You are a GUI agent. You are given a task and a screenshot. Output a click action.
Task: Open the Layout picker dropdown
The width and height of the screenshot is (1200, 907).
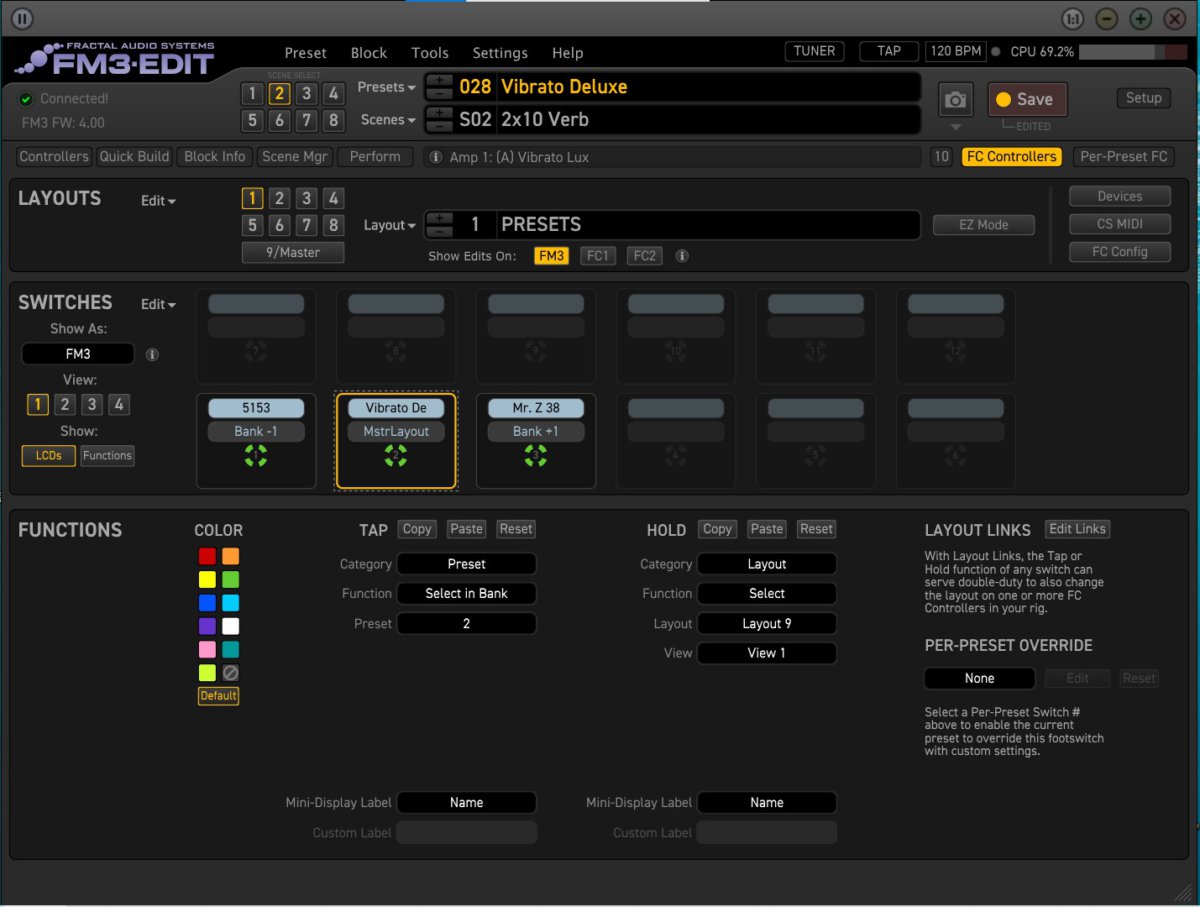(x=390, y=226)
